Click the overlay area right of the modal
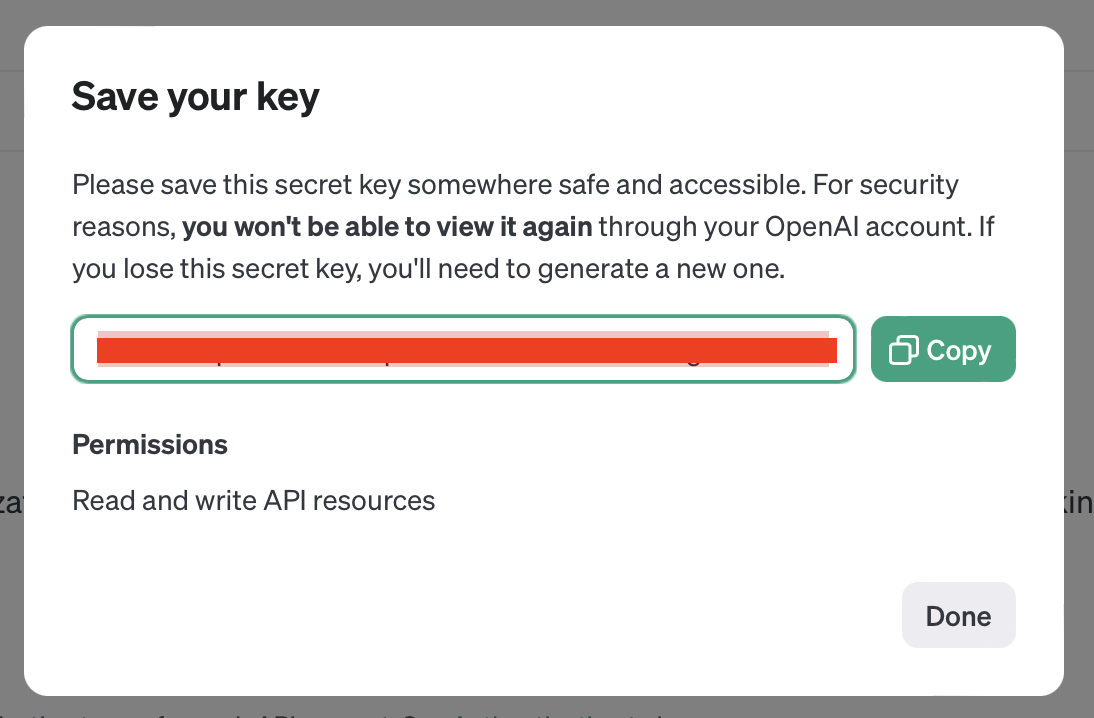 1080,360
